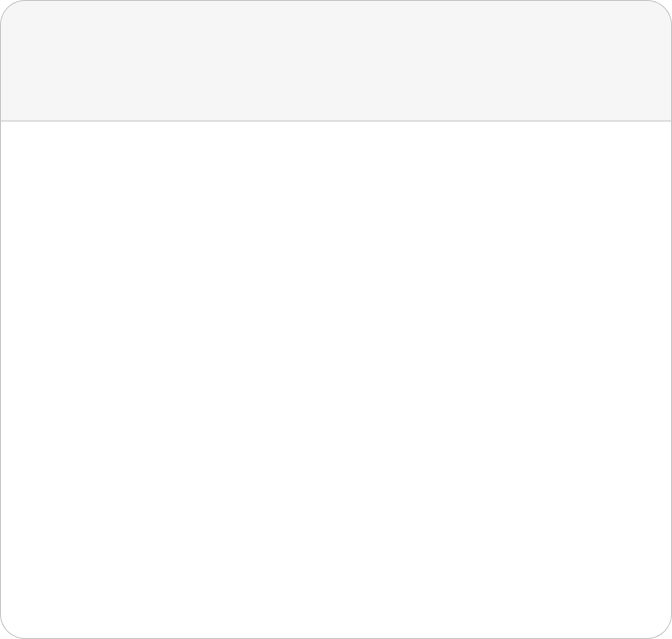Click the blank white content area
Screen dimensions: 672x639
pyautogui.click(x=336, y=380)
